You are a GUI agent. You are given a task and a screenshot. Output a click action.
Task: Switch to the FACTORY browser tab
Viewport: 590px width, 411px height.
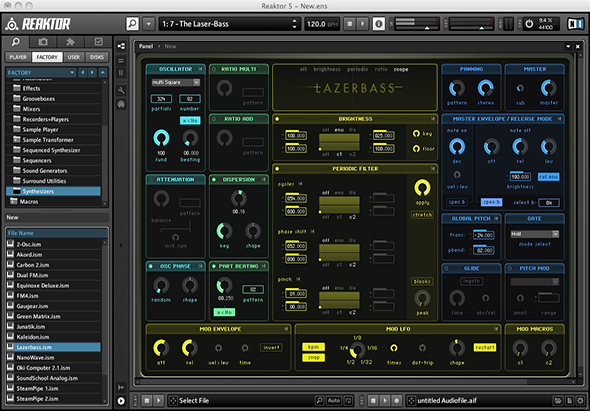click(47, 57)
